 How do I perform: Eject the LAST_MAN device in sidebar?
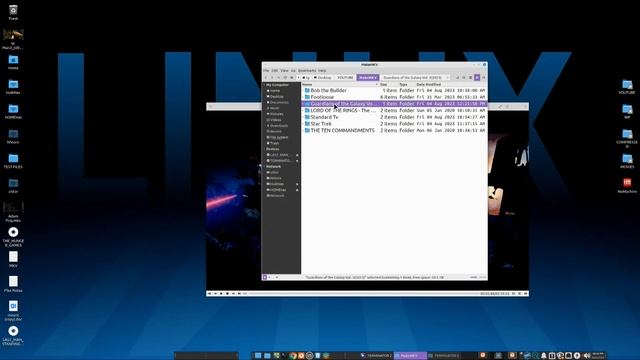(x=297, y=155)
